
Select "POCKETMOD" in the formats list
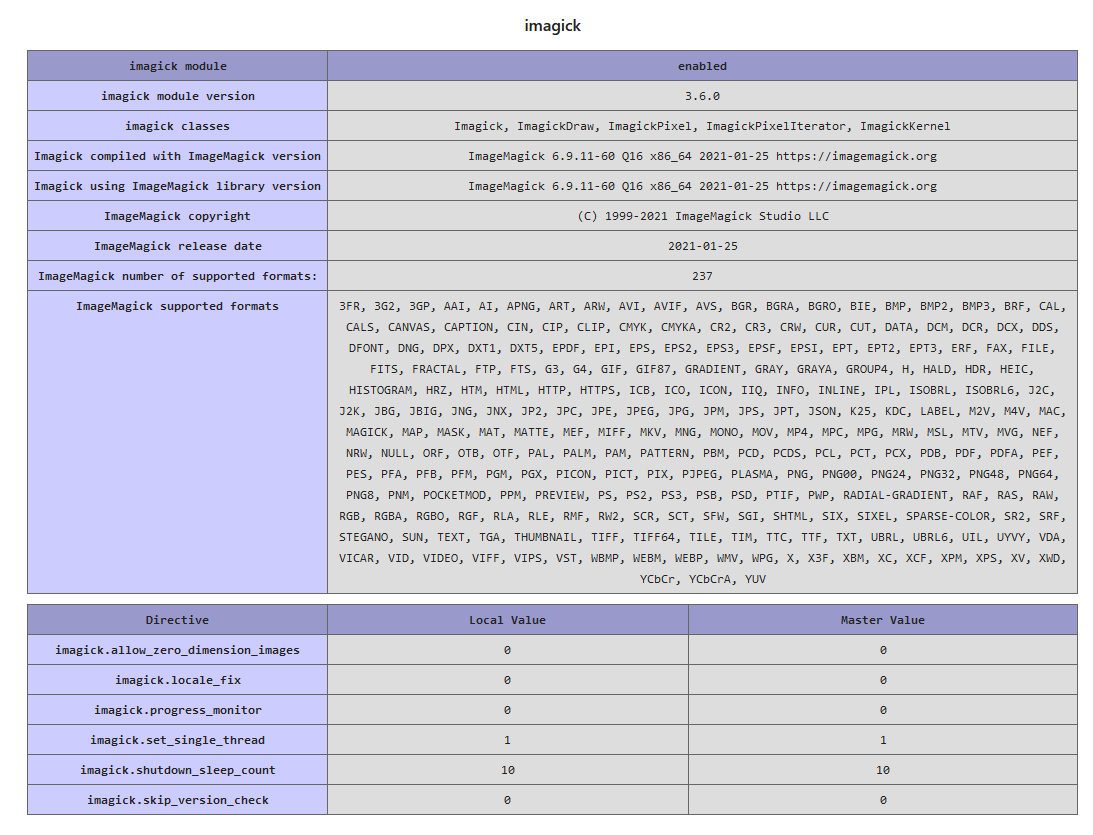point(454,495)
